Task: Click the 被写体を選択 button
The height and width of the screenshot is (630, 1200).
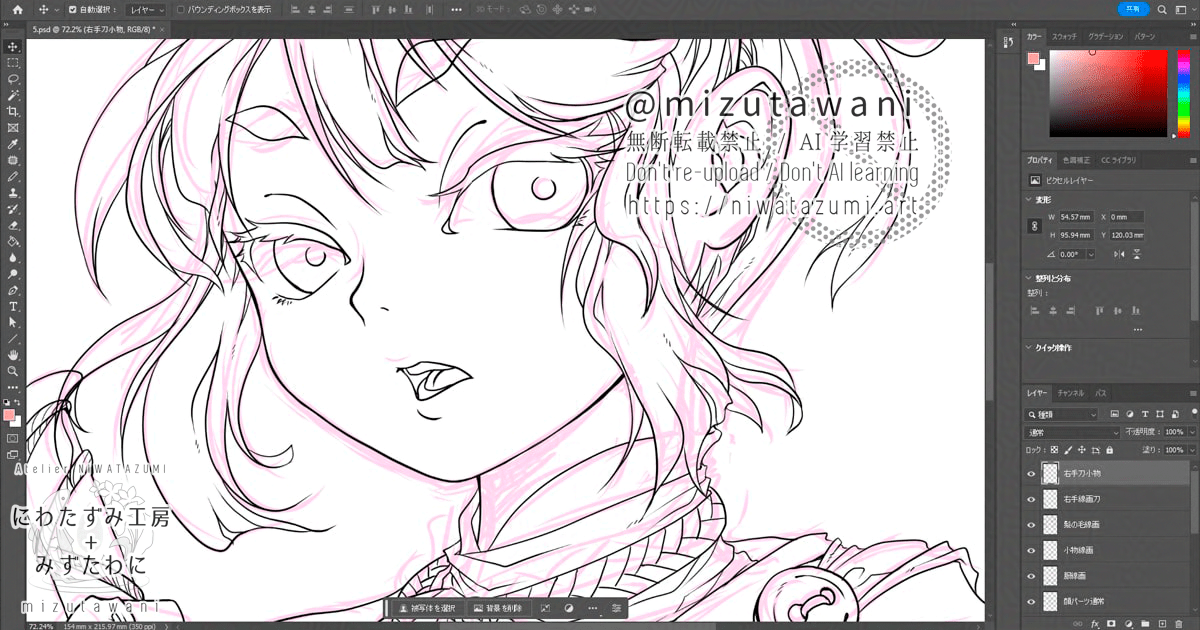Action: pyautogui.click(x=426, y=608)
